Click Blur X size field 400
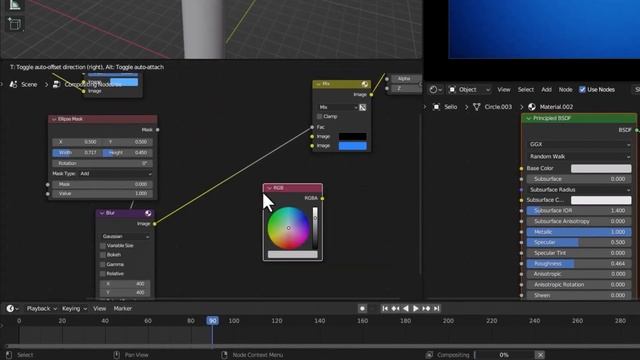Viewport: 640px width, 360px height. click(125, 284)
